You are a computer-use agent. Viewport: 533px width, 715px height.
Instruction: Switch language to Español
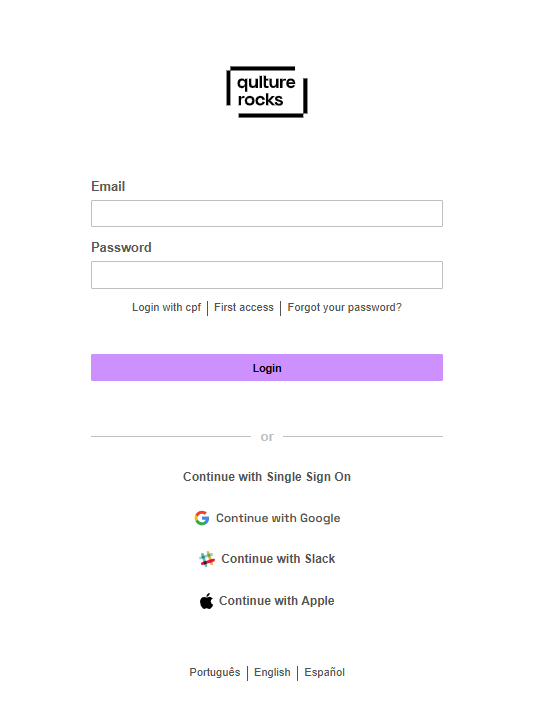[325, 672]
